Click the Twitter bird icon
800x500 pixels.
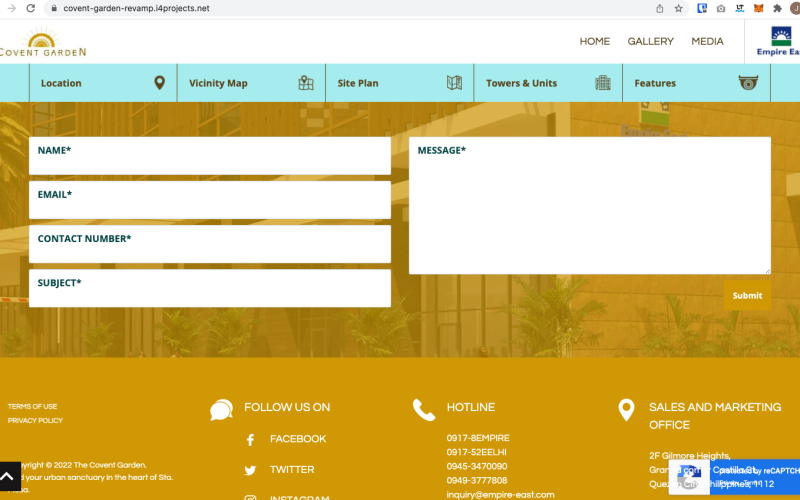[x=250, y=470]
